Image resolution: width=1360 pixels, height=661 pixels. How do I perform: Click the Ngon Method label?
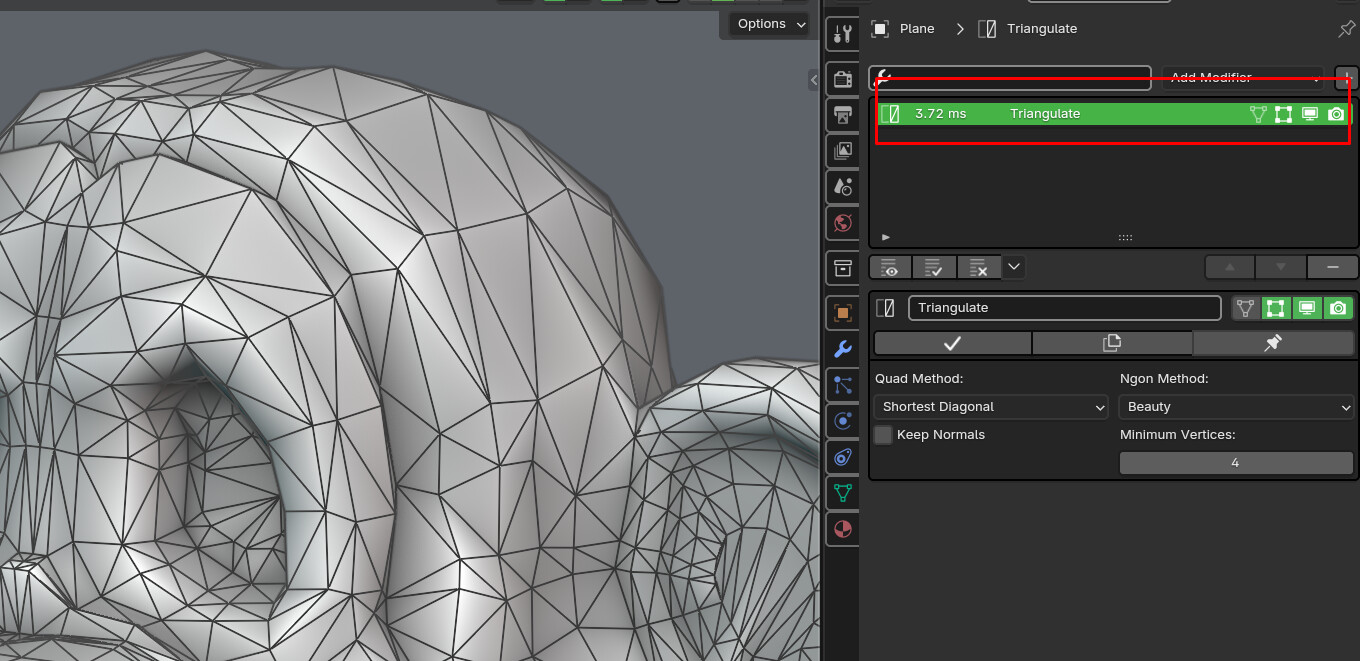tap(1164, 379)
